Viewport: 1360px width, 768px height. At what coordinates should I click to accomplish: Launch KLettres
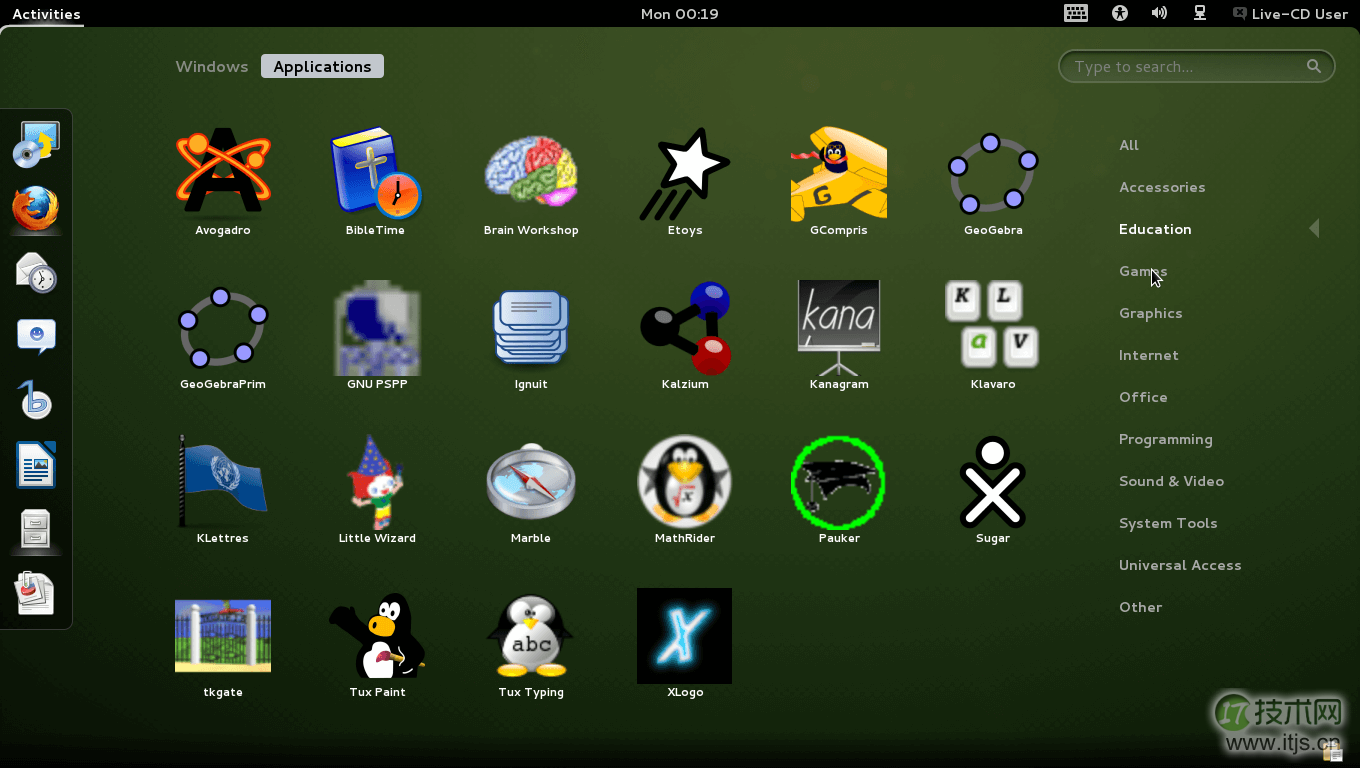(223, 488)
